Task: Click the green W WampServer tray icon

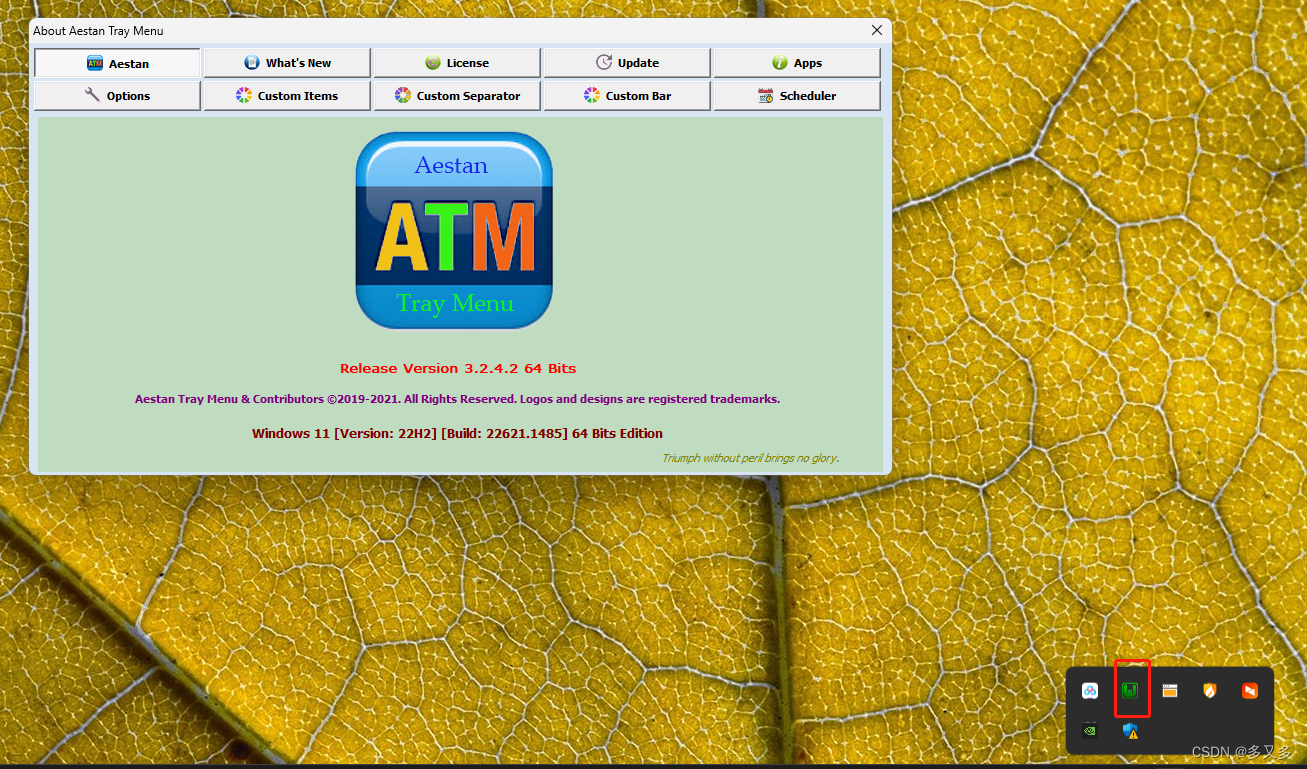Action: pyautogui.click(x=1130, y=691)
